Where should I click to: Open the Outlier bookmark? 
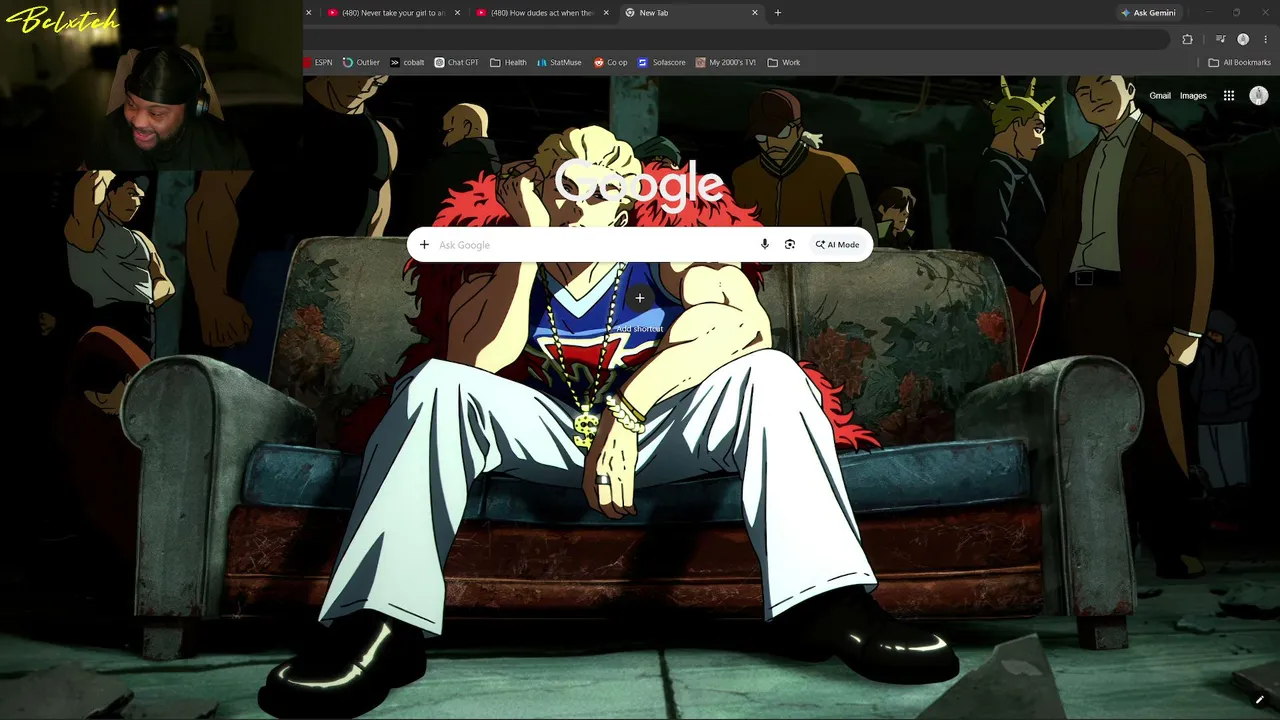tap(361, 62)
